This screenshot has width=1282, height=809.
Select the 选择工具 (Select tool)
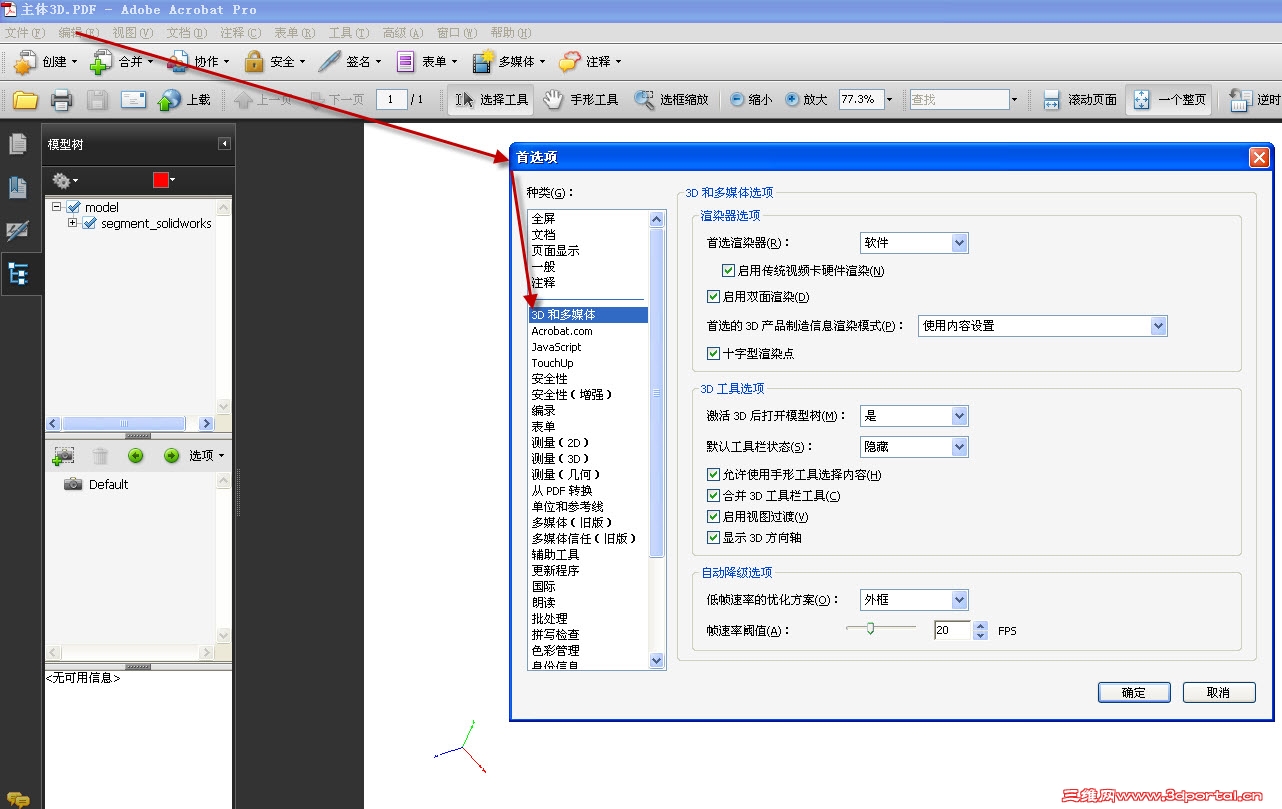pyautogui.click(x=491, y=100)
